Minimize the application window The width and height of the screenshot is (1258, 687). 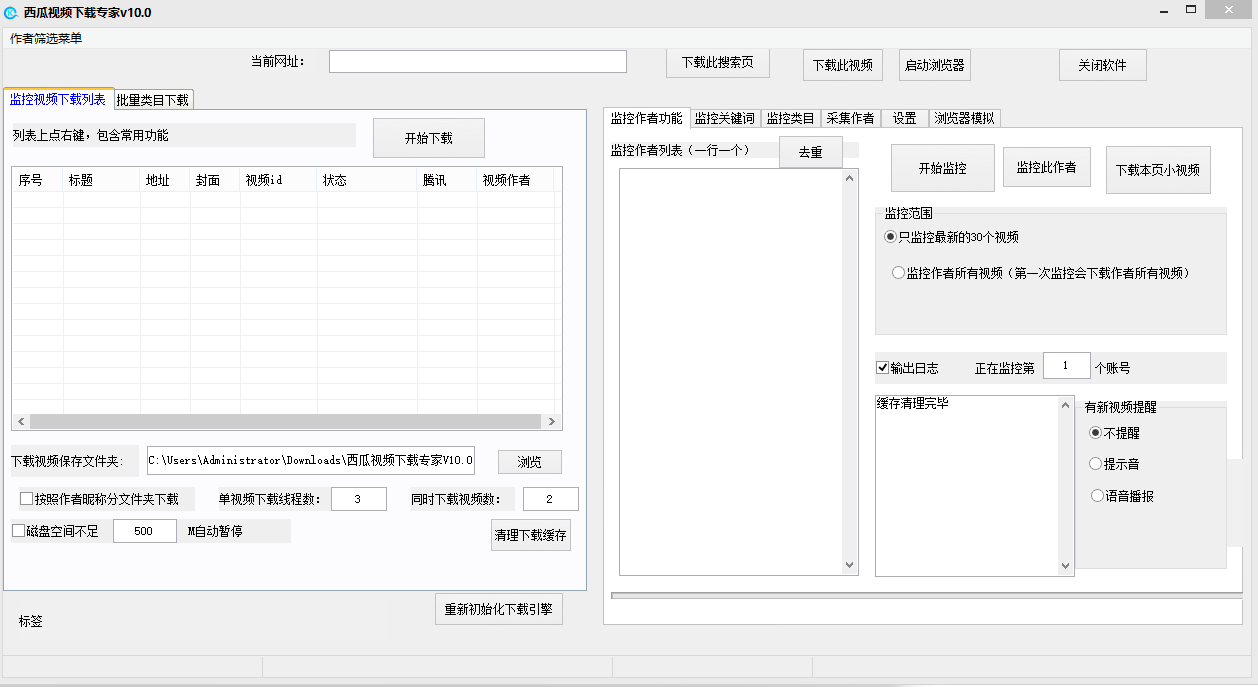(1163, 11)
